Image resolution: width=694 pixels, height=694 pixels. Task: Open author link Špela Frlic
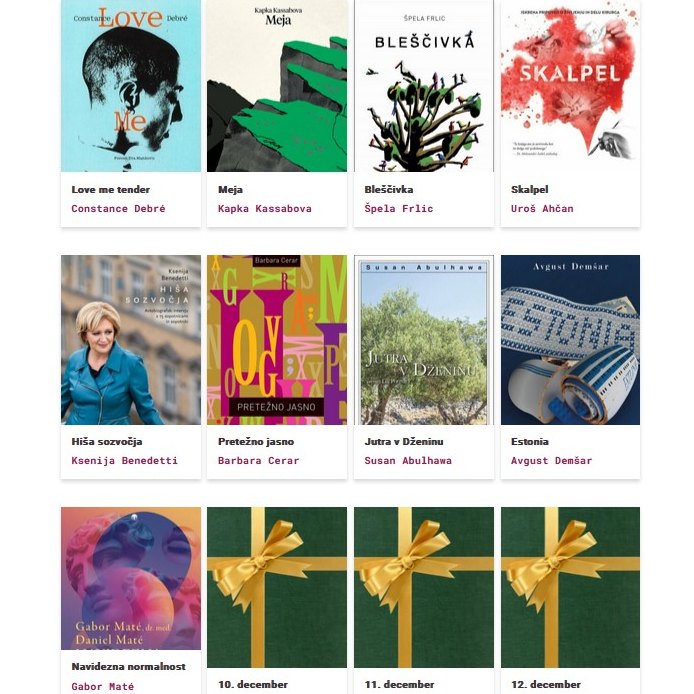pyautogui.click(x=399, y=208)
